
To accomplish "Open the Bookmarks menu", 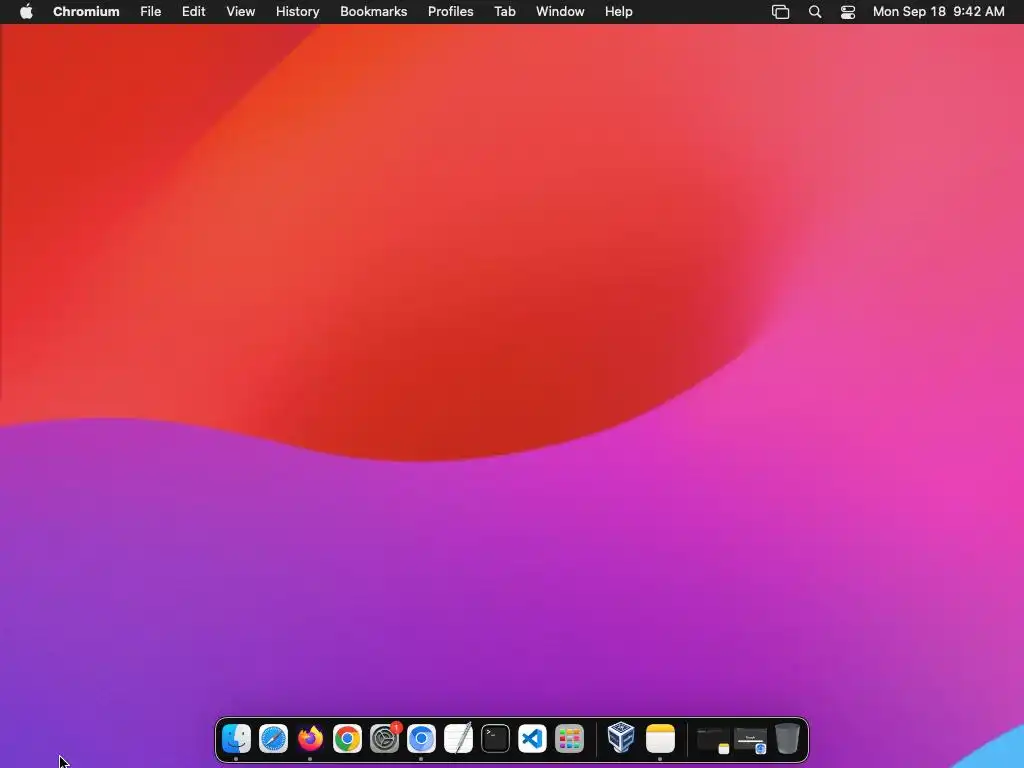I will 374,11.
